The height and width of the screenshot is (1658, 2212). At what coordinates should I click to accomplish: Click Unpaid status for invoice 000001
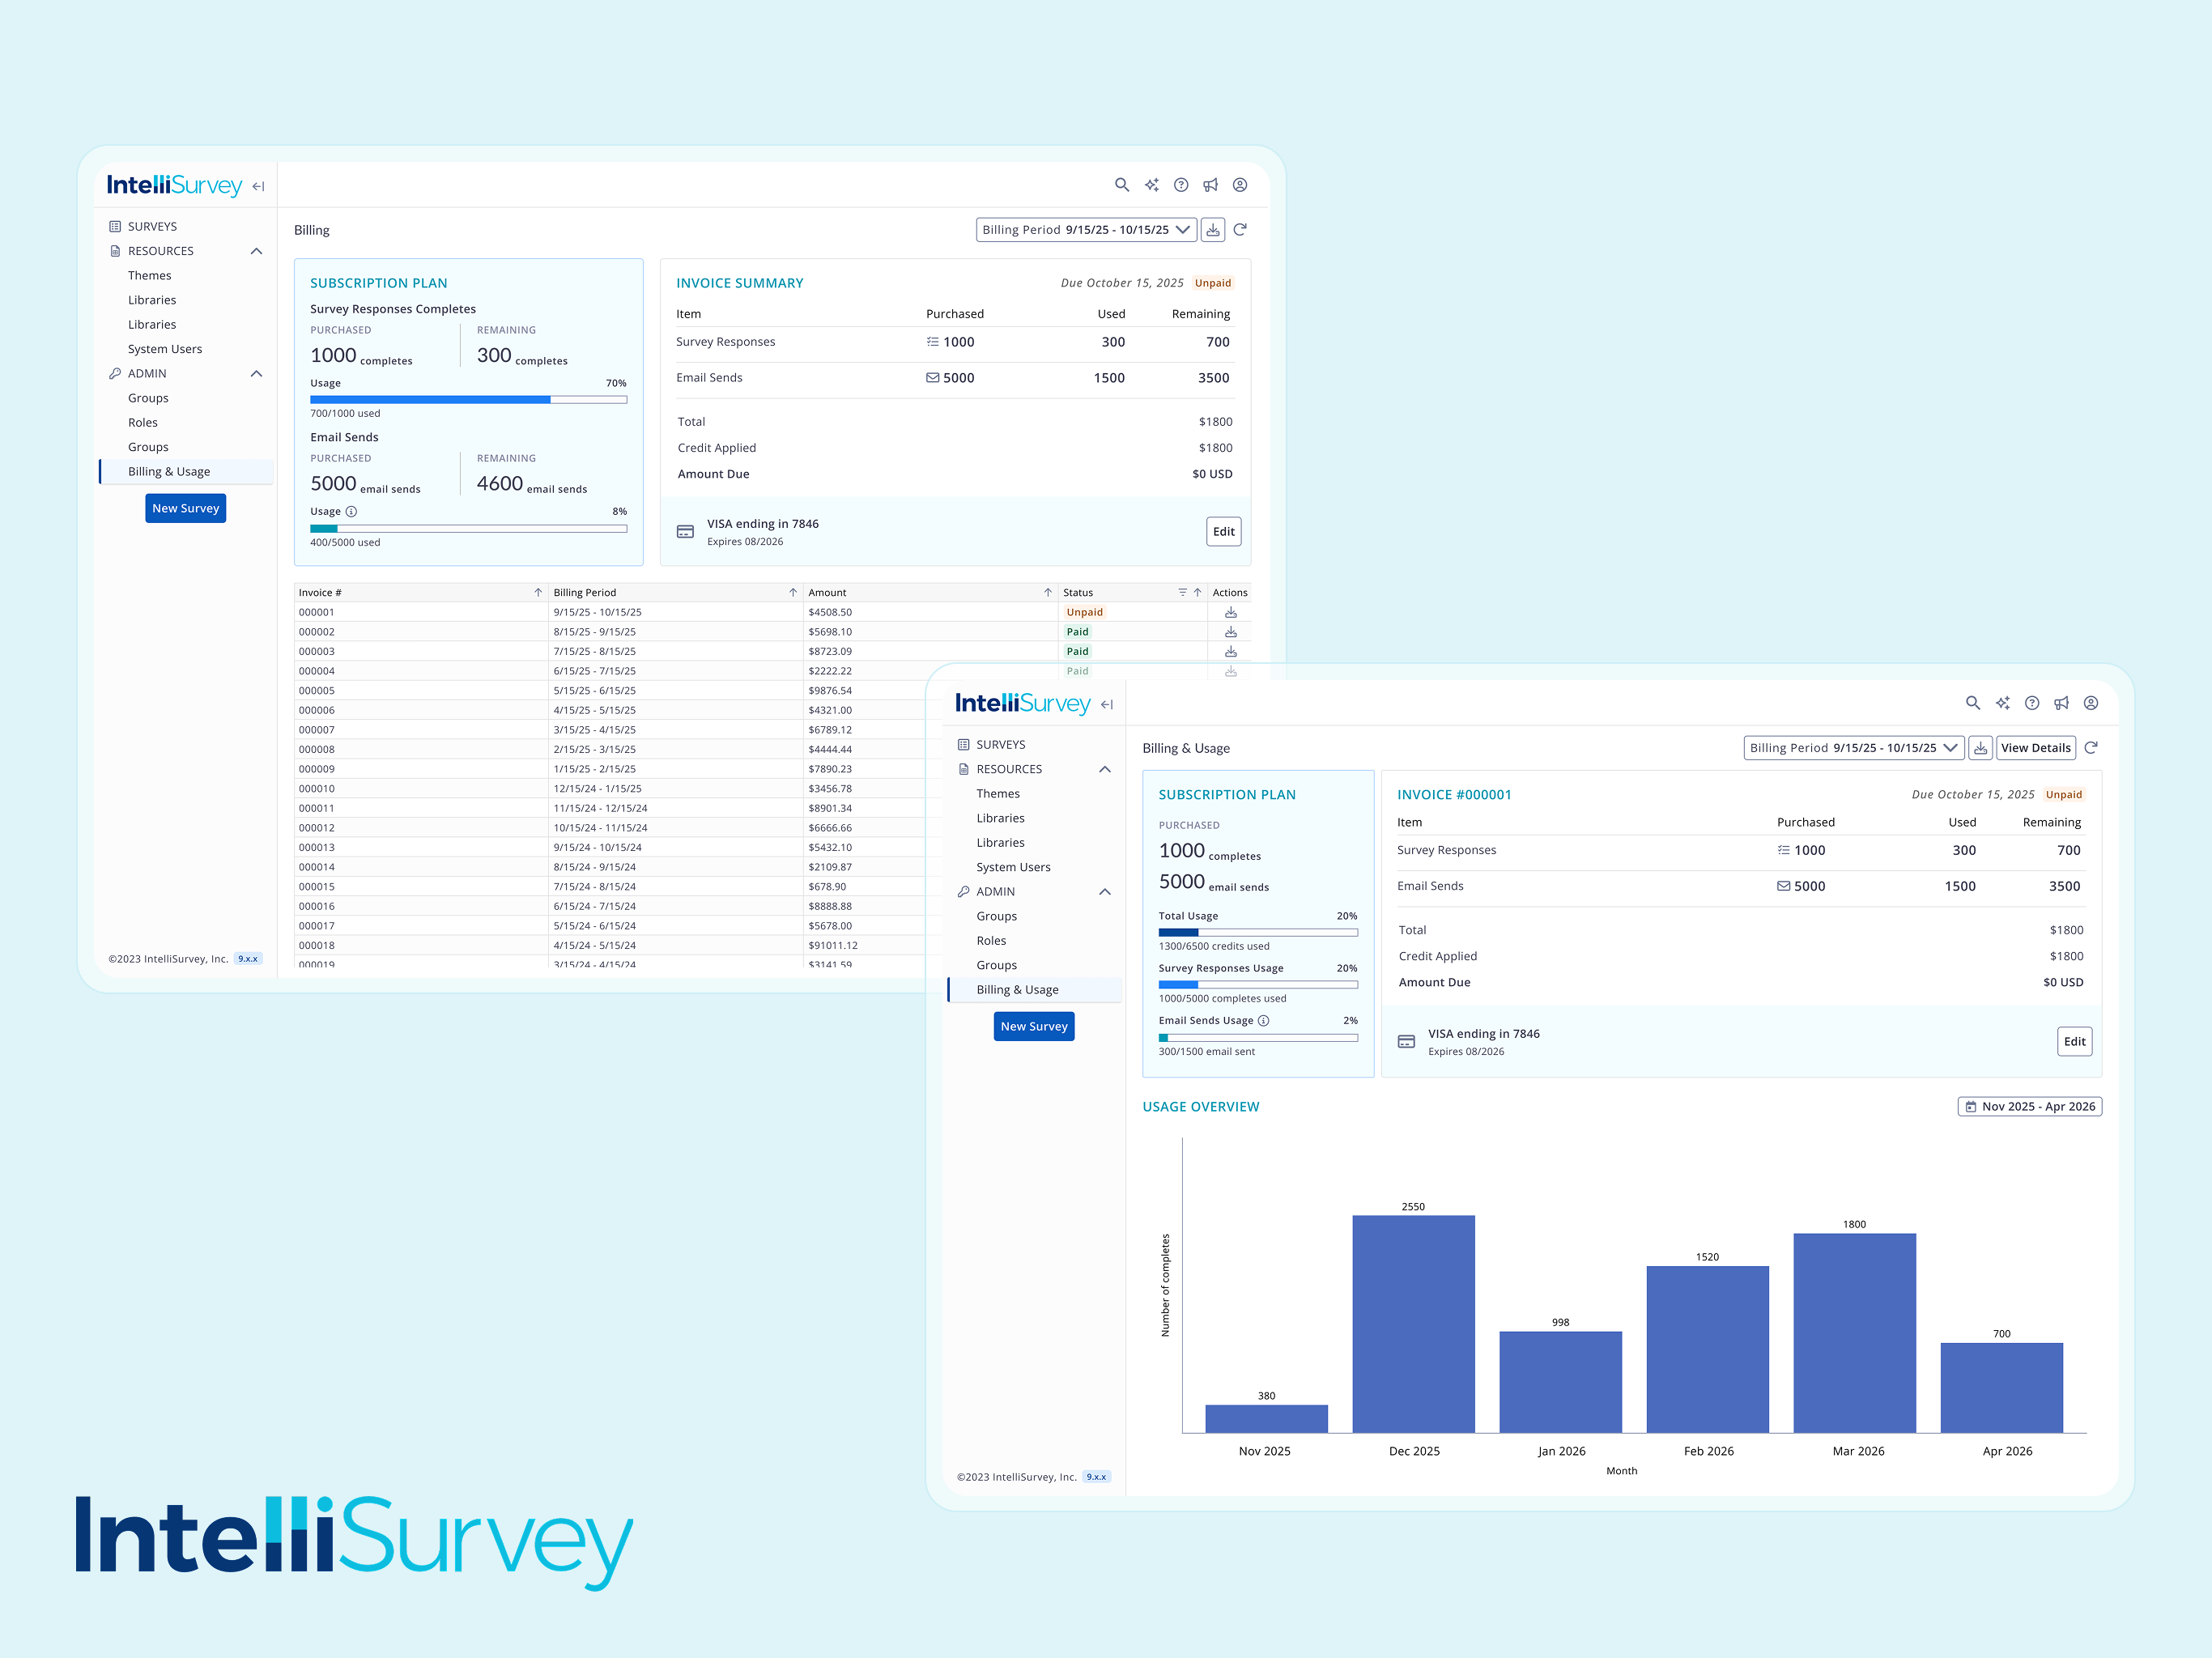pyautogui.click(x=1085, y=612)
